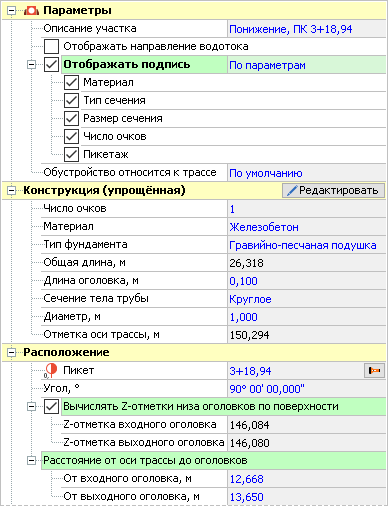The image size is (388, 506).
Task: Edit the Угол value 90° 00' 00,000"
Action: coord(306,389)
